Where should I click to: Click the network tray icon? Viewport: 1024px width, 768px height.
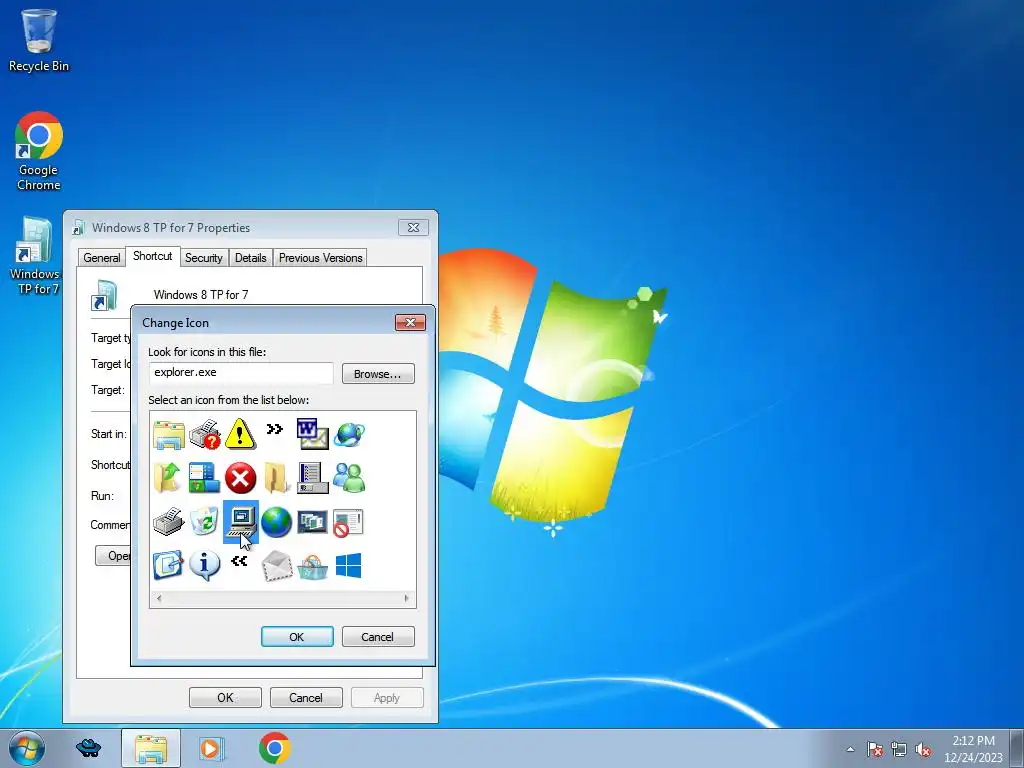899,749
